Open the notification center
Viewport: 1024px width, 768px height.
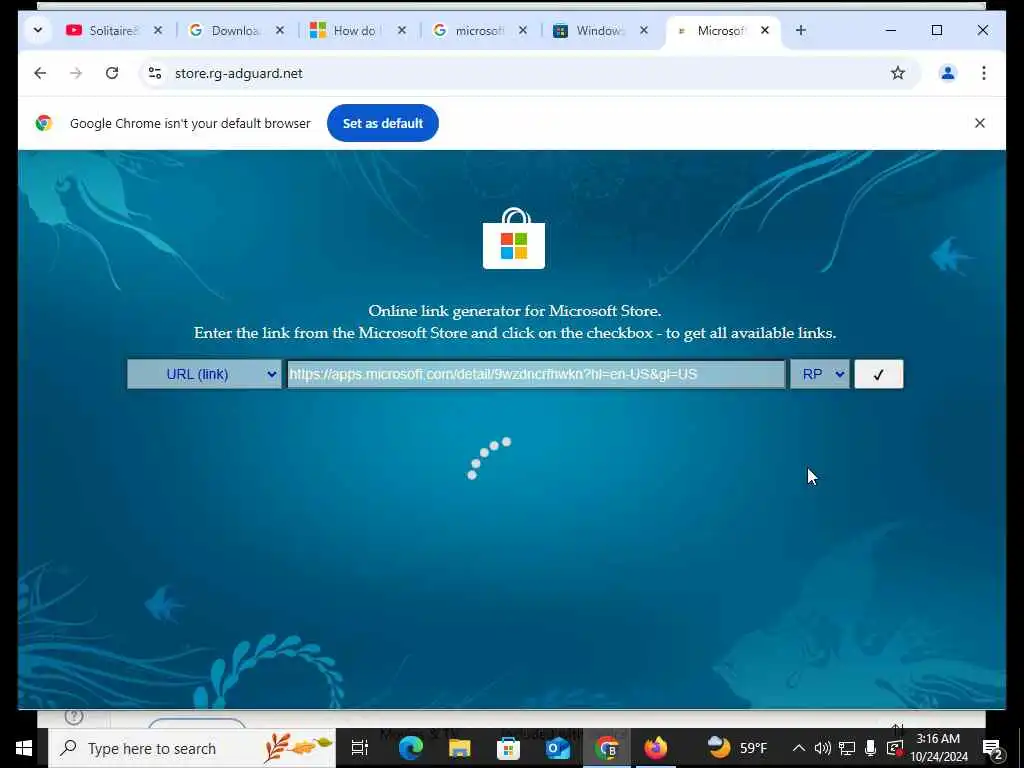click(991, 748)
